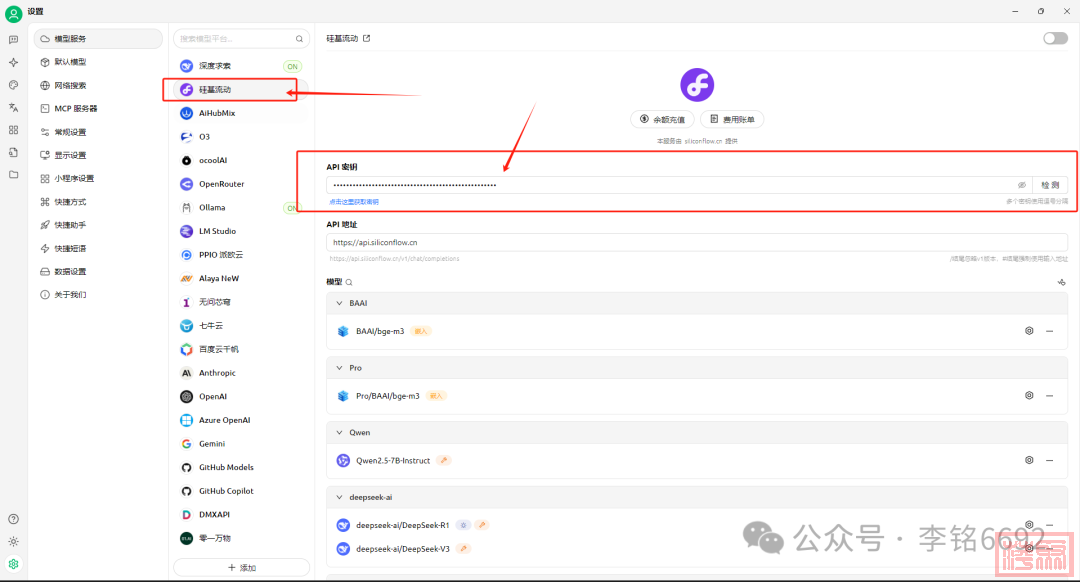Image resolution: width=1080 pixels, height=582 pixels.
Task: Click the paintbrush palette icon in left sidebar
Action: point(13,85)
